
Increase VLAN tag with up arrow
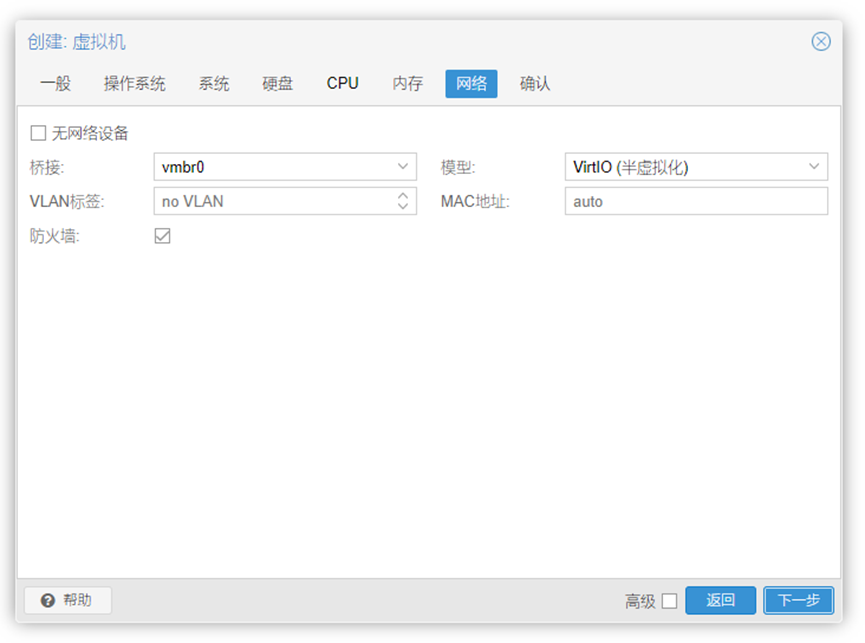(403, 195)
